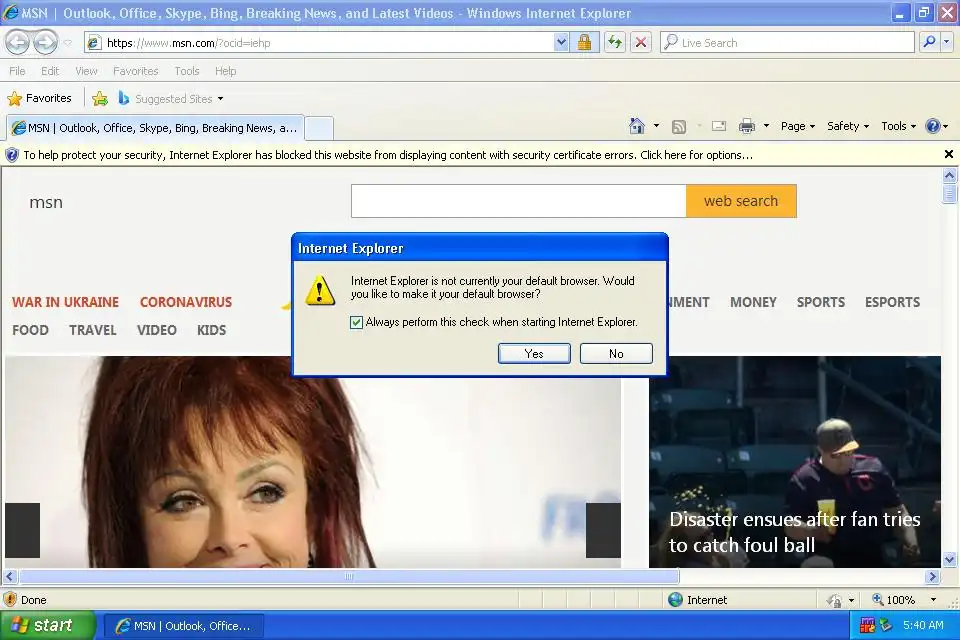Click horizontal scrollbar right arrow

point(932,576)
